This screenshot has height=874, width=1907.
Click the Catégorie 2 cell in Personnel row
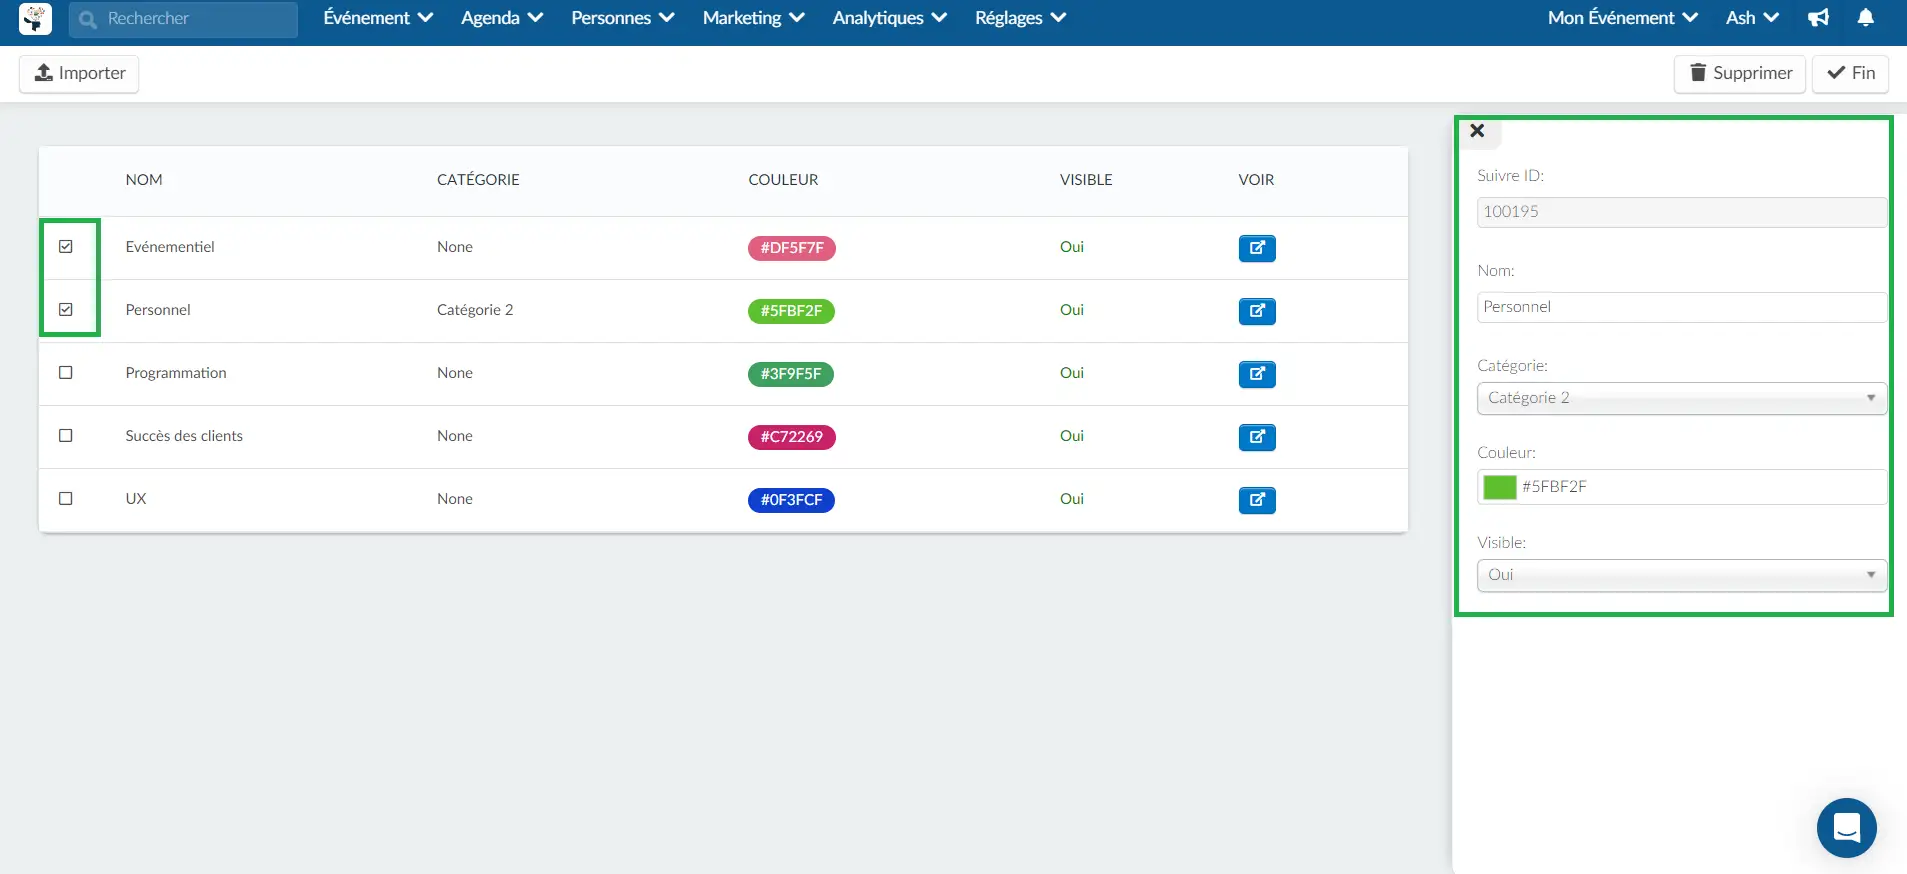coord(475,310)
